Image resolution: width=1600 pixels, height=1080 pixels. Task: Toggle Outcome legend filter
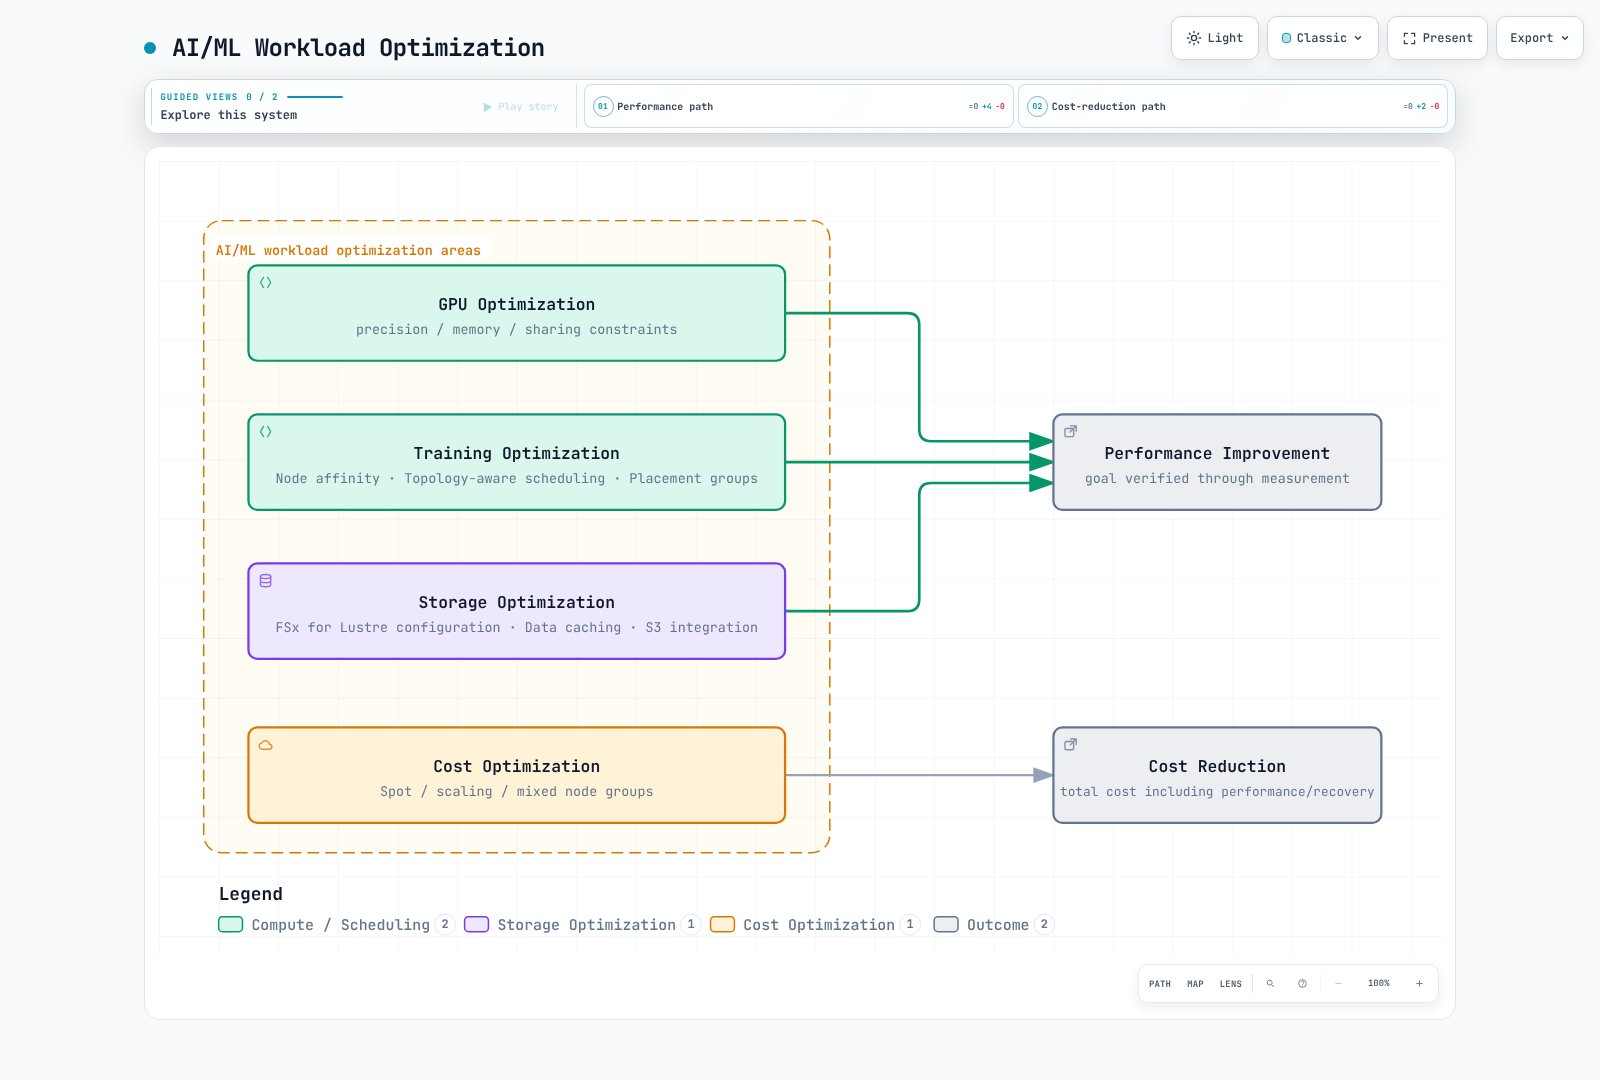(994, 925)
